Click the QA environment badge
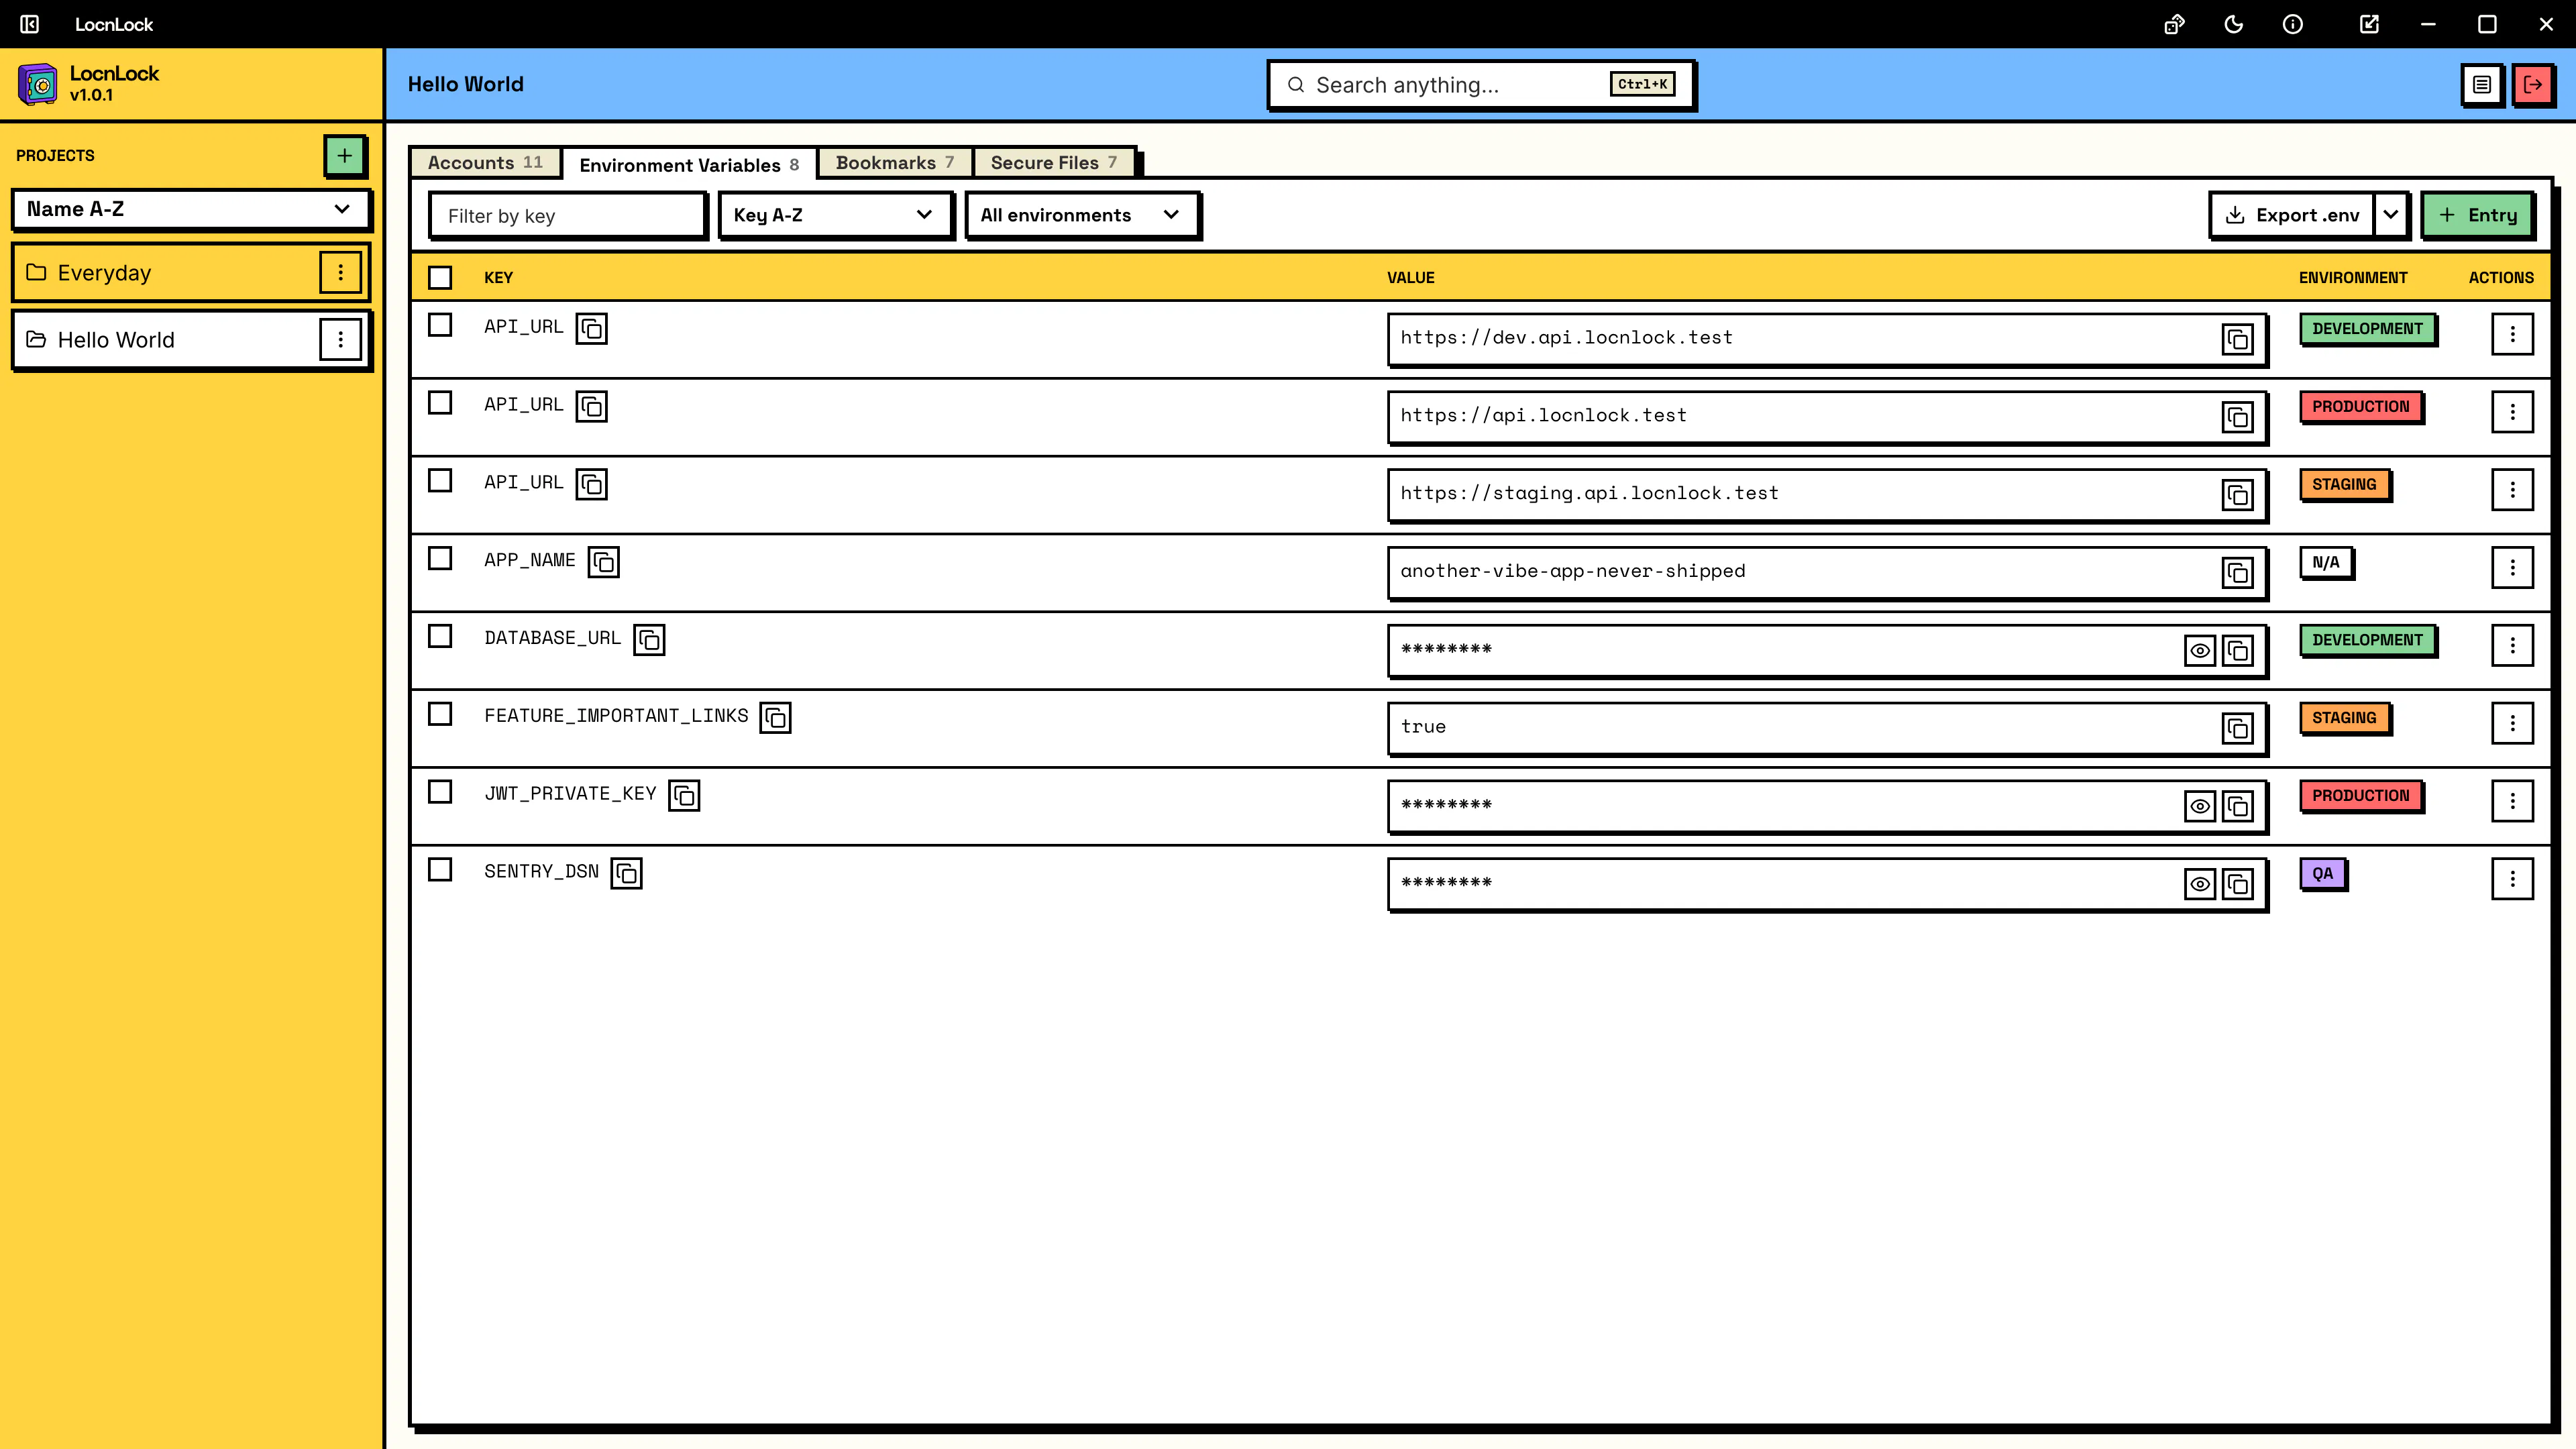Image resolution: width=2576 pixels, height=1449 pixels. pos(2322,873)
